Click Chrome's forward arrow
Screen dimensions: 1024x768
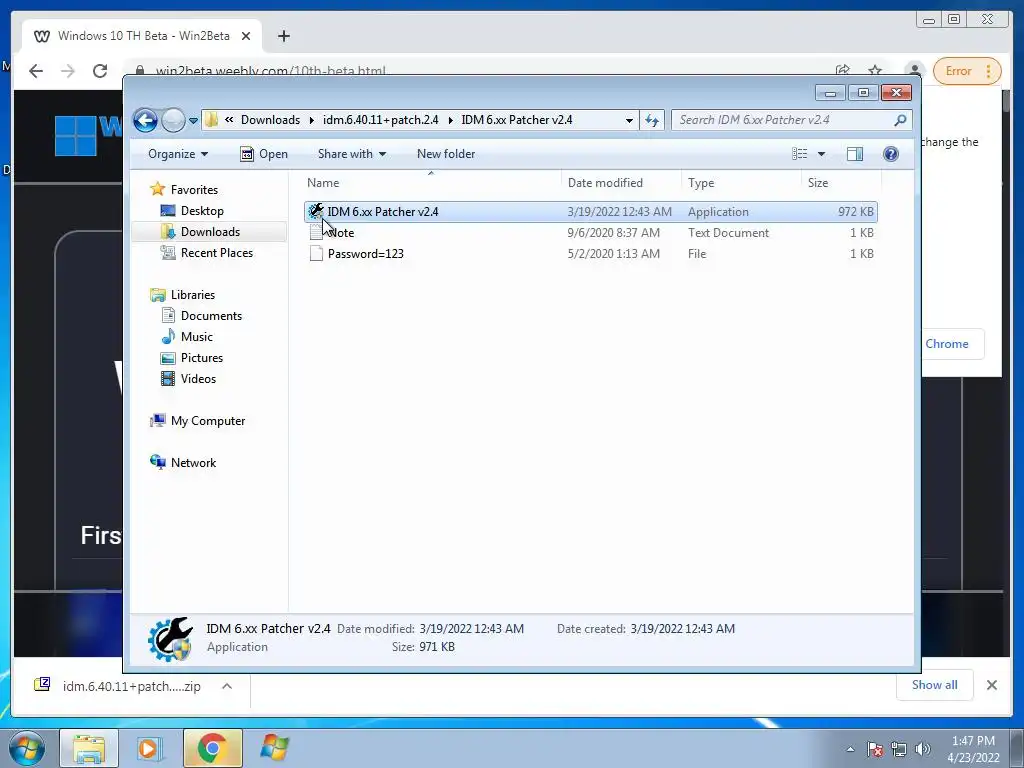pyautogui.click(x=68, y=71)
